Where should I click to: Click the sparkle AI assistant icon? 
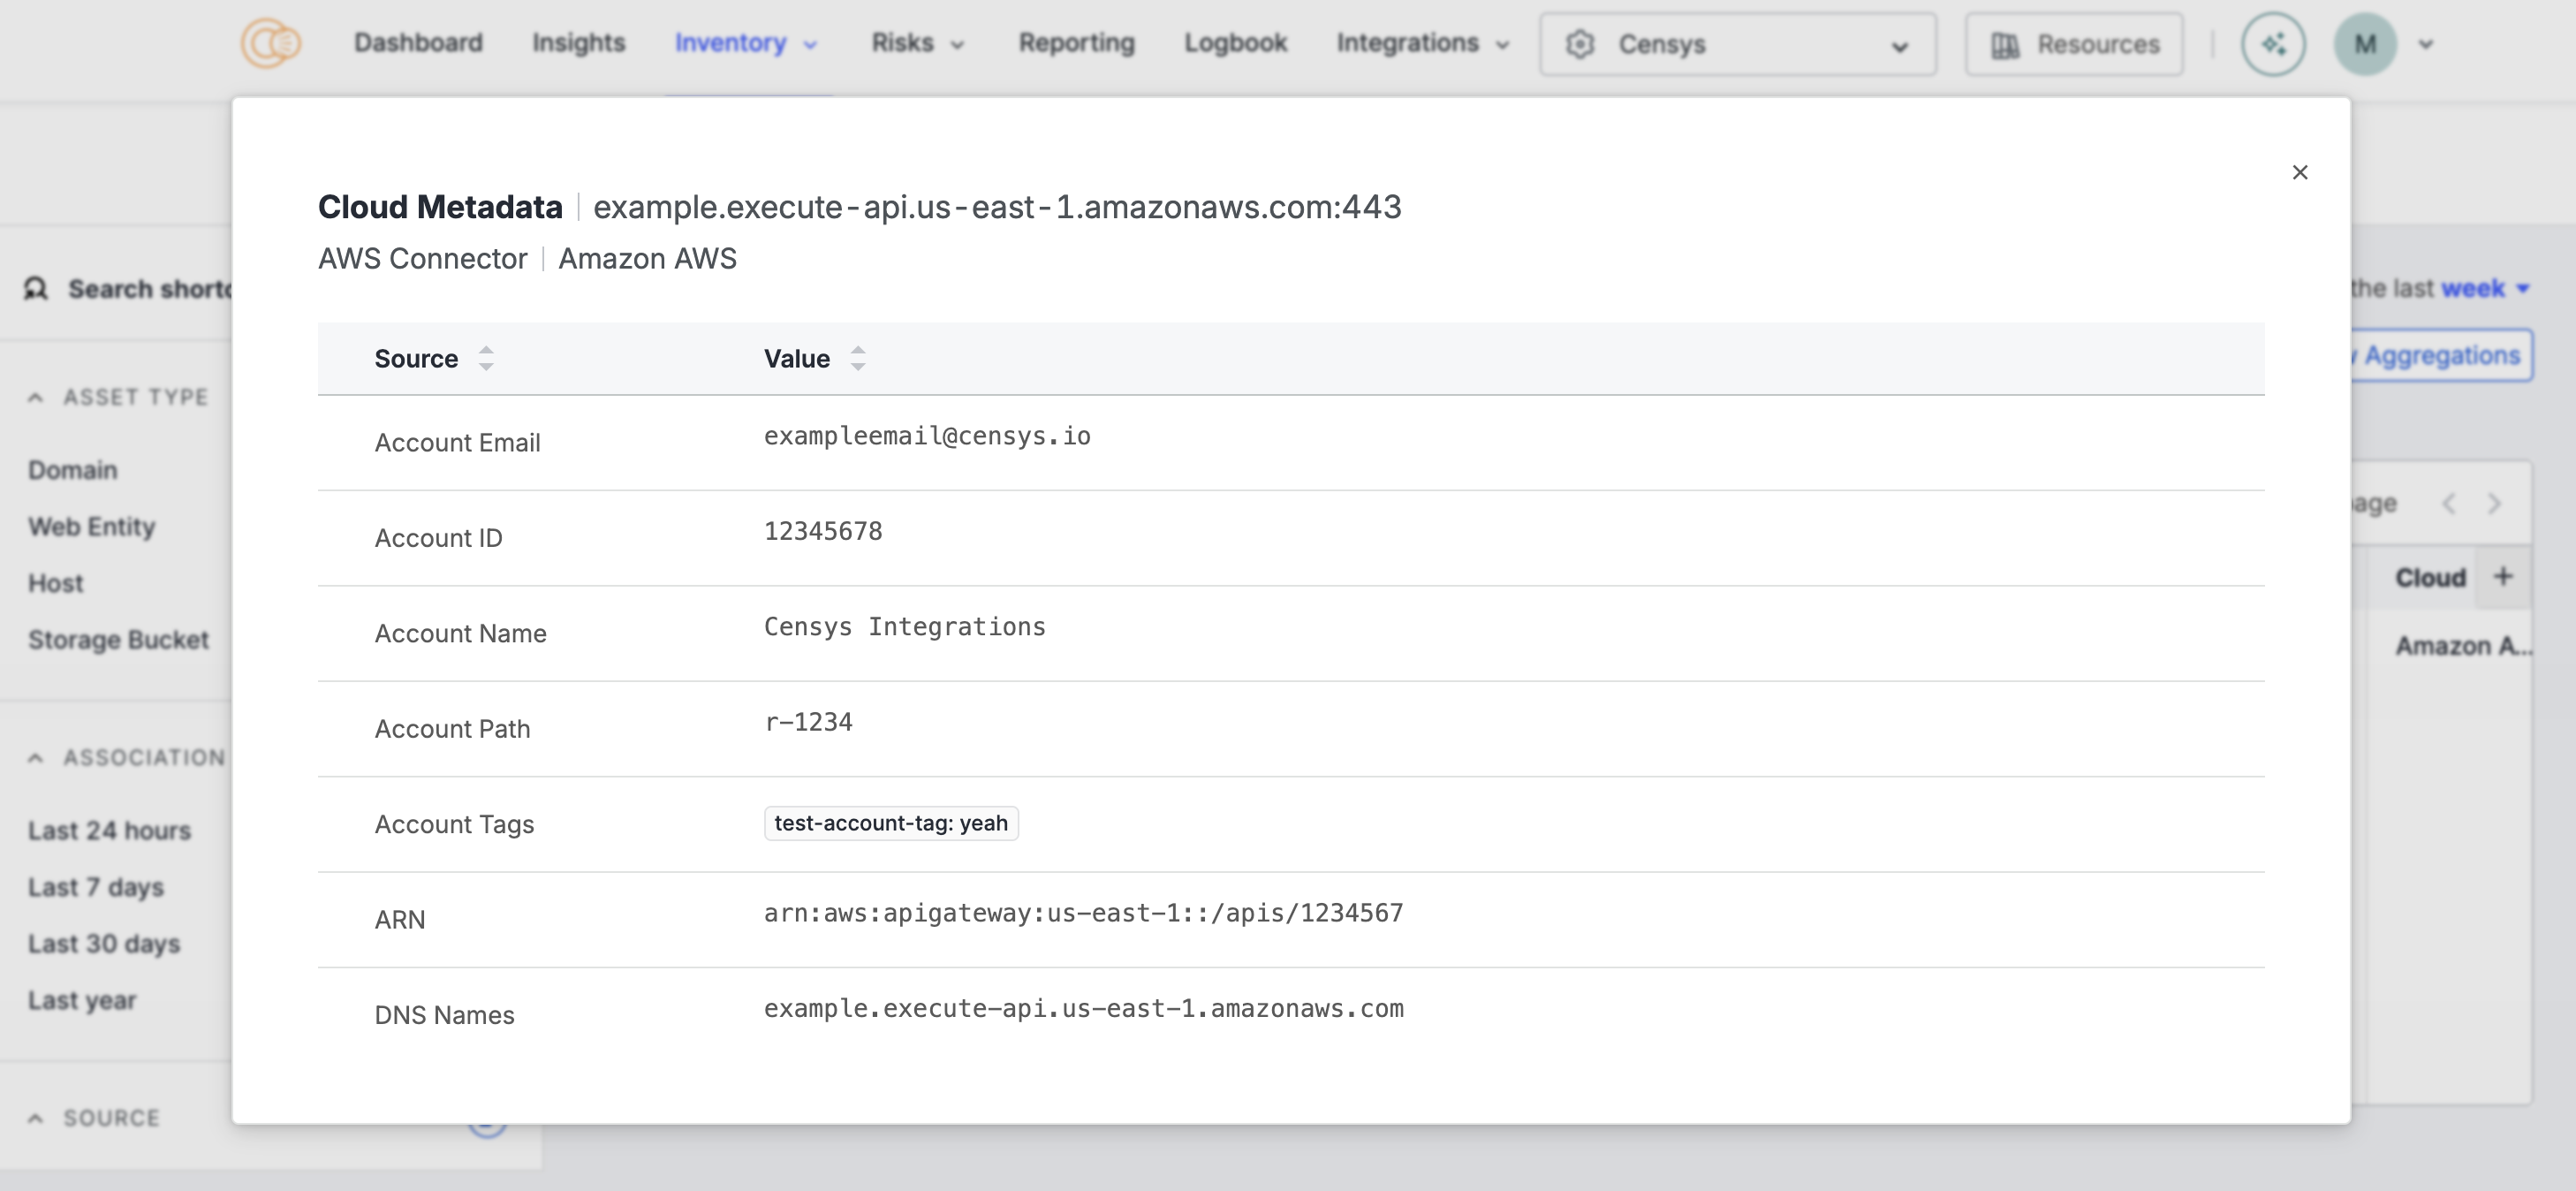point(2273,44)
